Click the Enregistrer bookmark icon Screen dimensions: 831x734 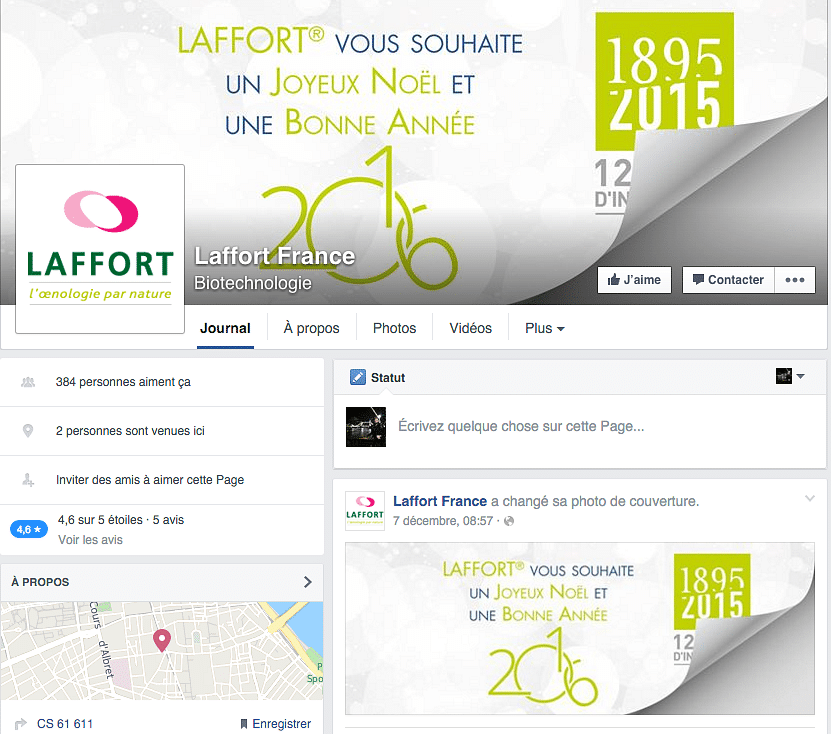pos(243,723)
